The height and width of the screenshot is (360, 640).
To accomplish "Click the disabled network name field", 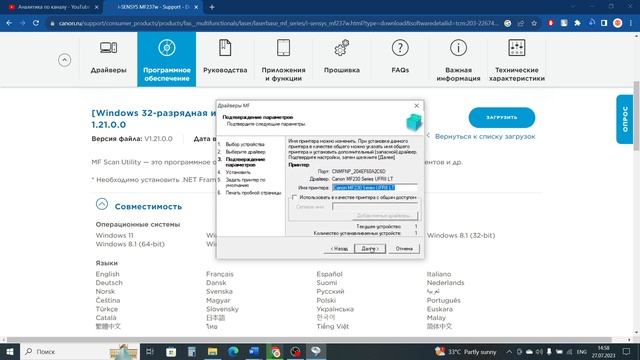I will click(x=375, y=207).
